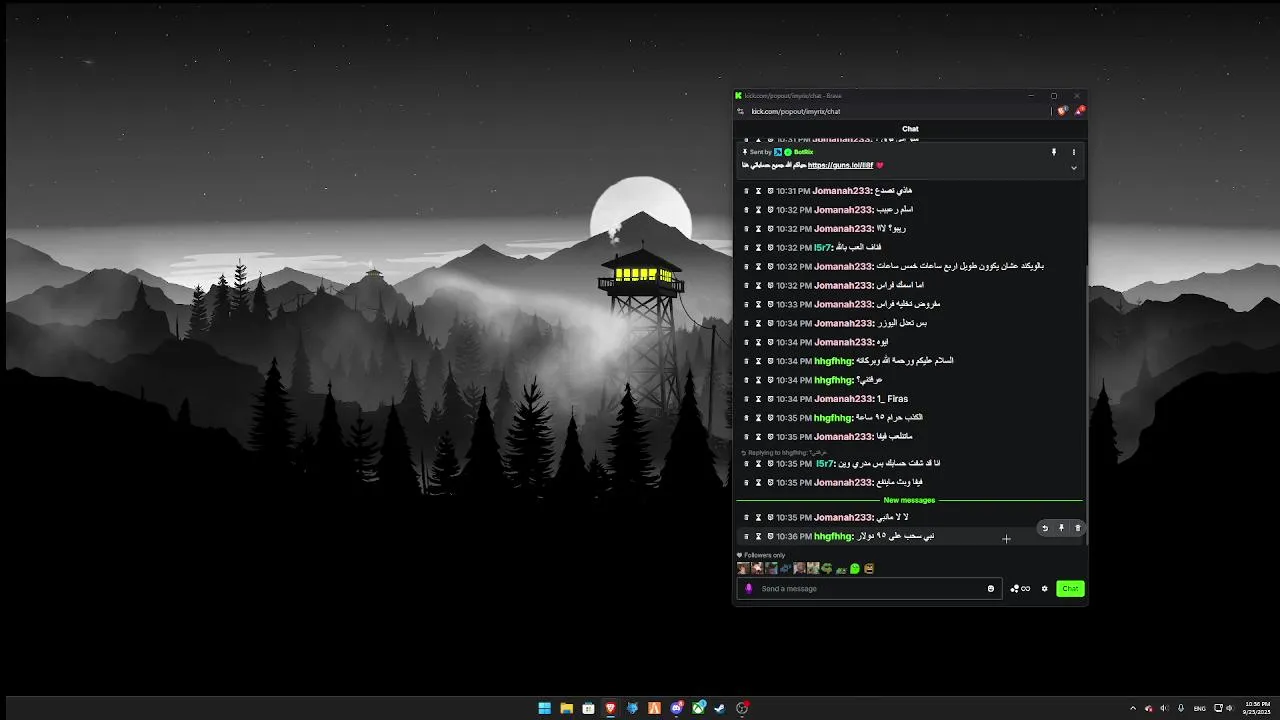Timeout user on 10:33 PM Jomanah233 message (hourglass)
The width and height of the screenshot is (1280, 720).
coord(758,304)
